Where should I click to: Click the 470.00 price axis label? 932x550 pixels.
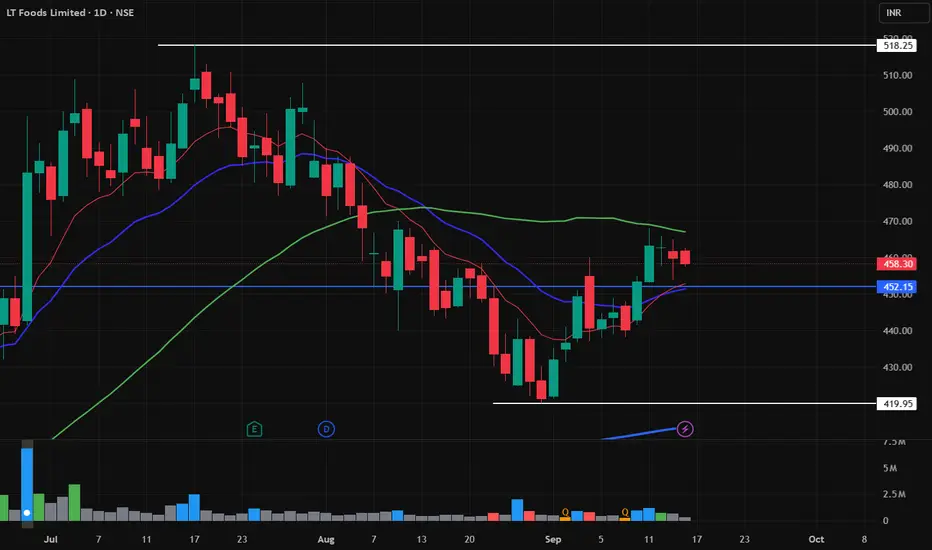coord(898,221)
